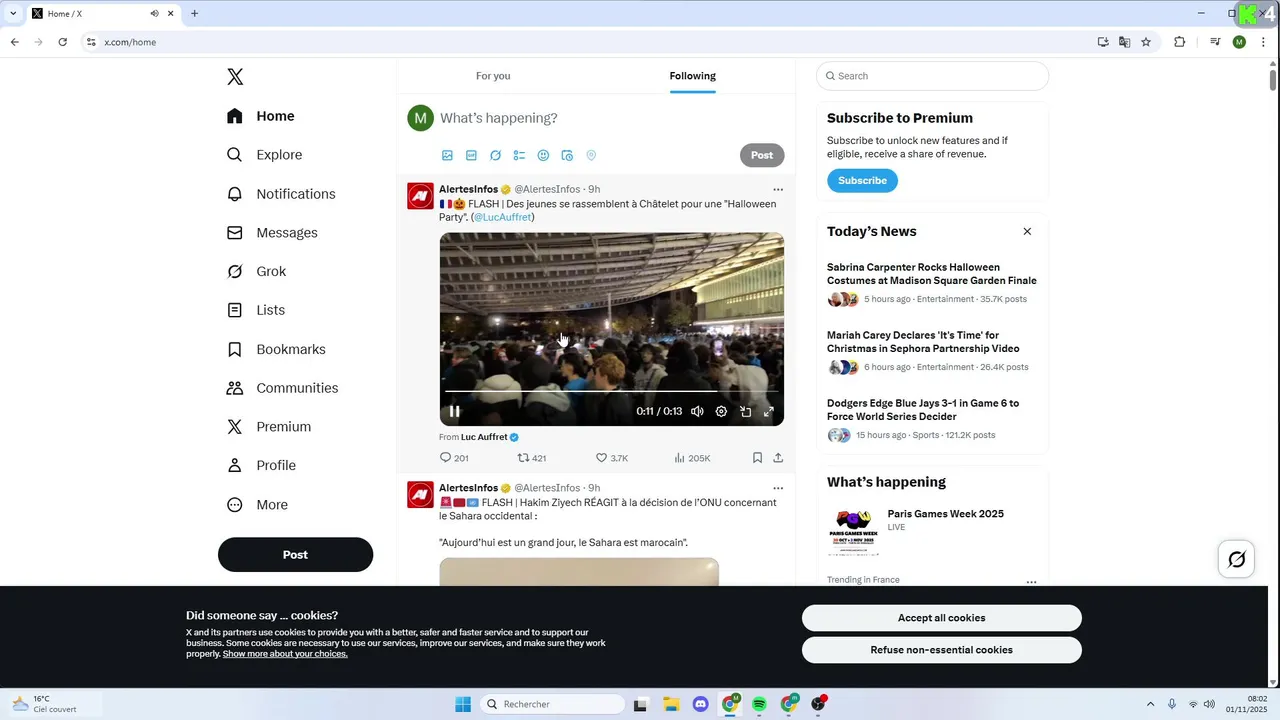The width and height of the screenshot is (1280, 720).
Task: Mute the video sound
Action: click(697, 411)
